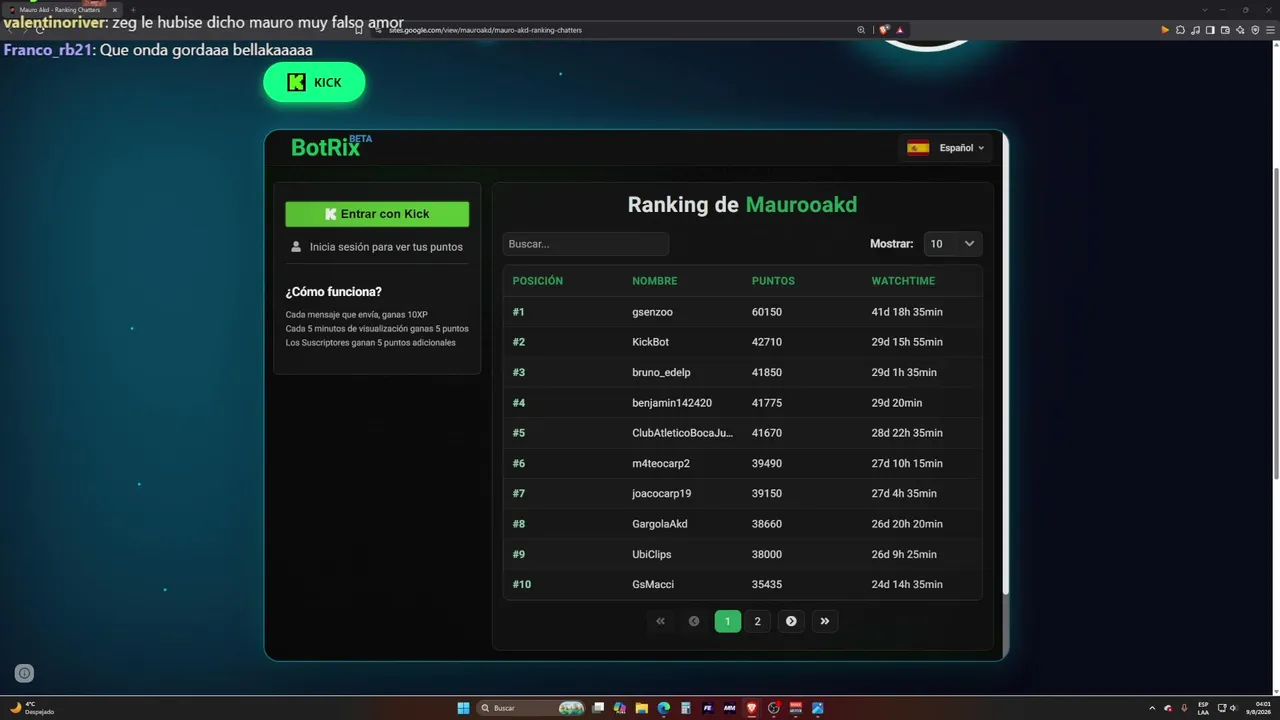Go to next page arrow
1280x720 pixels.
coord(791,621)
